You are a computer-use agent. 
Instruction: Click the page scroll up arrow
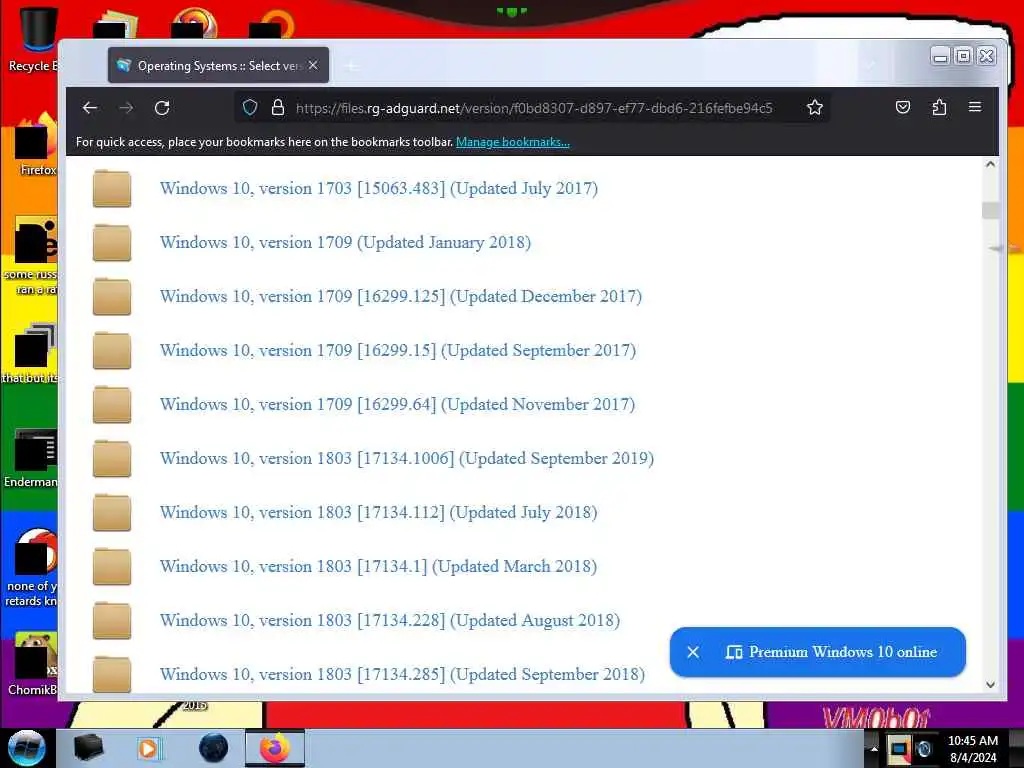(x=990, y=165)
